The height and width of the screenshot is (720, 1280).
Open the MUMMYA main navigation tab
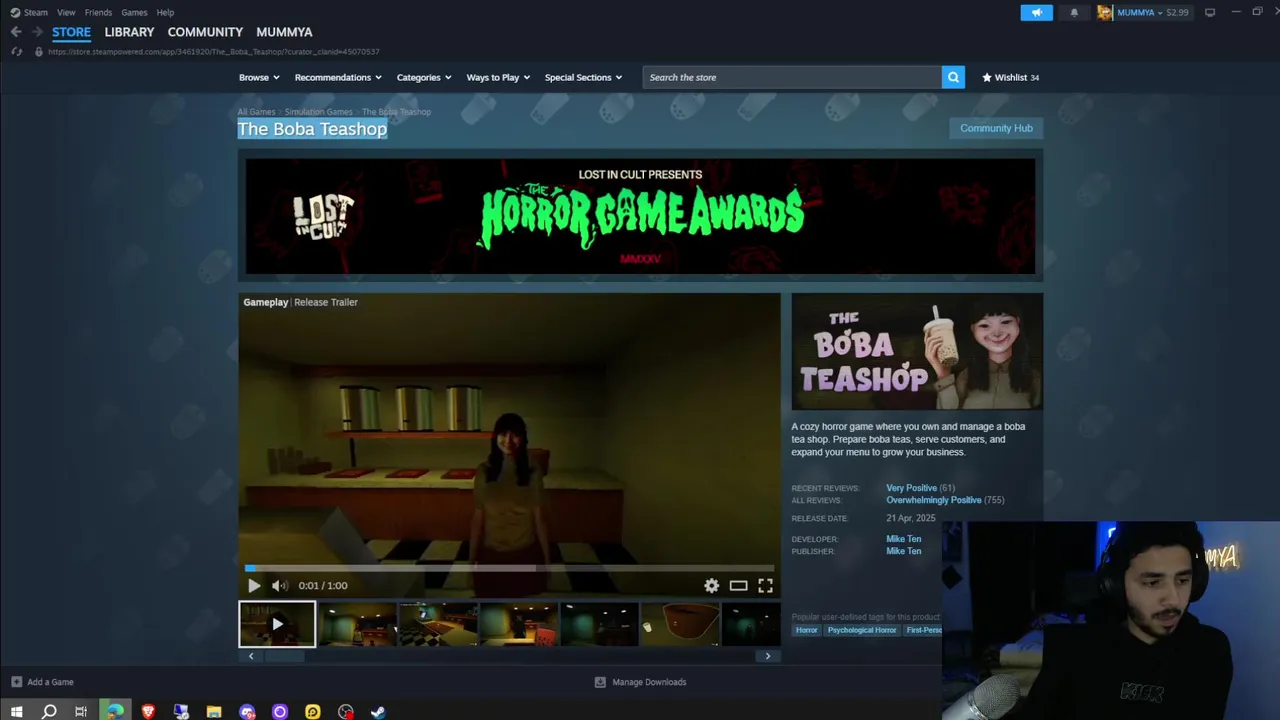[284, 32]
